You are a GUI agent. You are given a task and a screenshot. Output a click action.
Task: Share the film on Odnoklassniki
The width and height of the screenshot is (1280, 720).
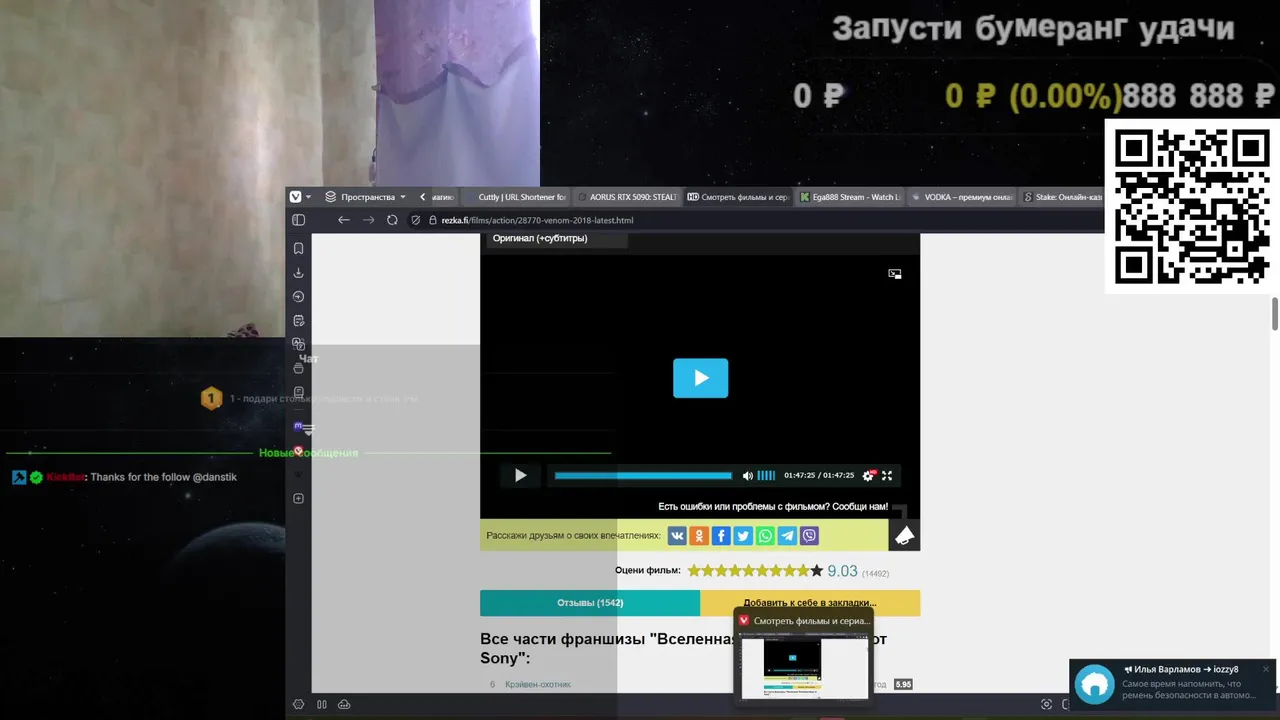tap(699, 536)
